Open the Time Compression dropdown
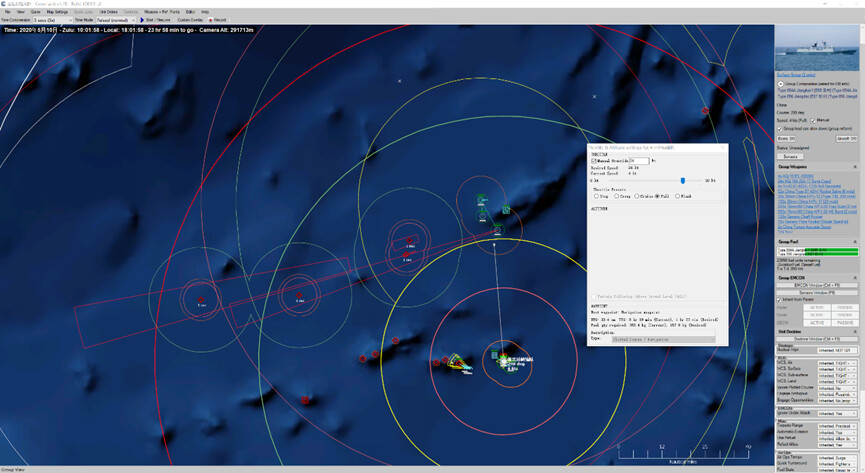 (x=52, y=20)
